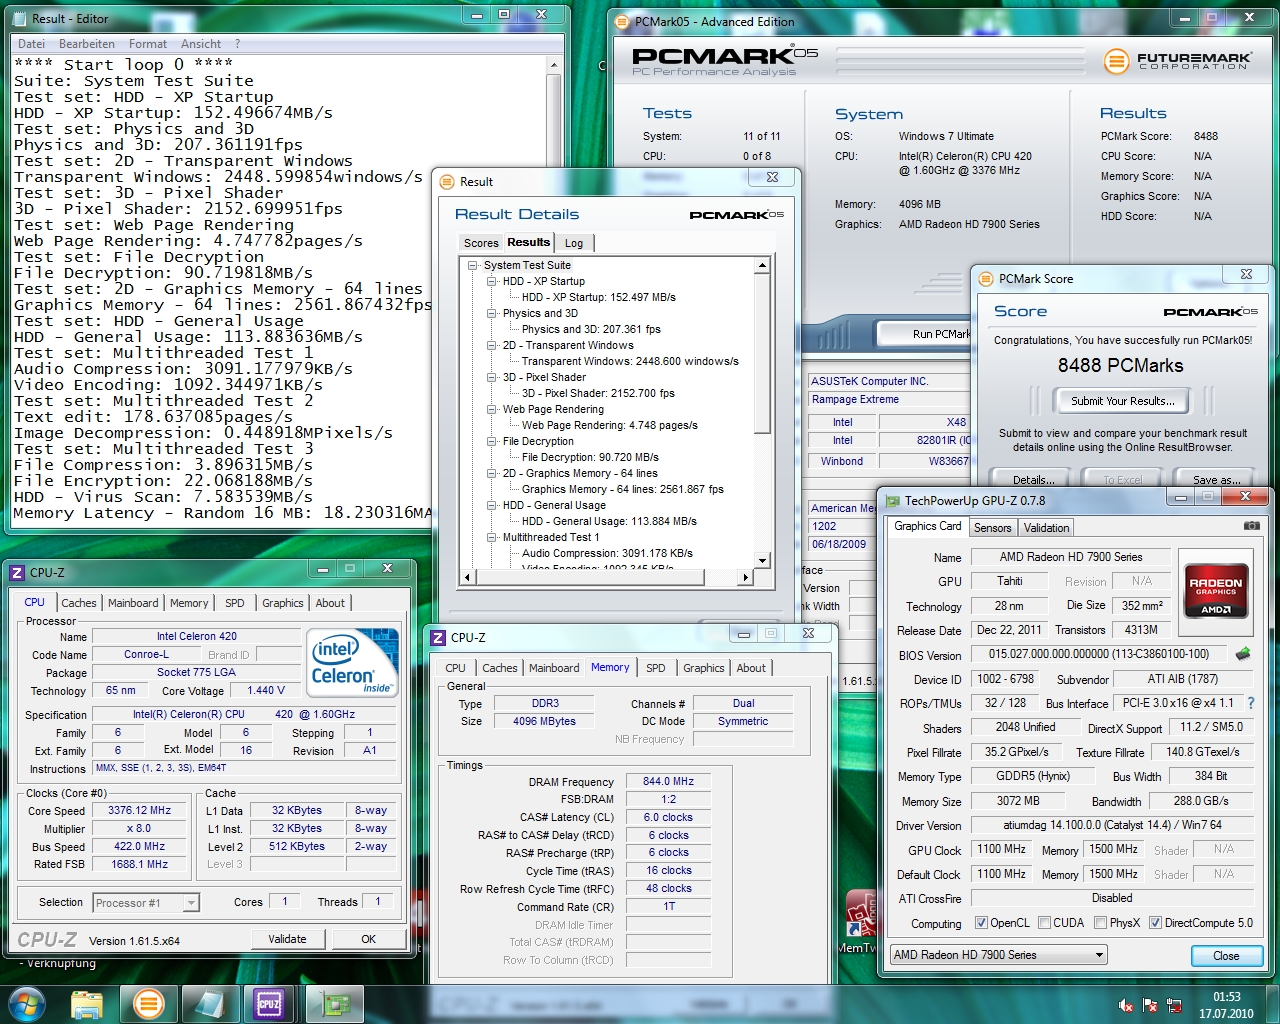Click the Result tree vertical scrollbar thumb
This screenshot has width=1280, height=1024.
(x=762, y=354)
